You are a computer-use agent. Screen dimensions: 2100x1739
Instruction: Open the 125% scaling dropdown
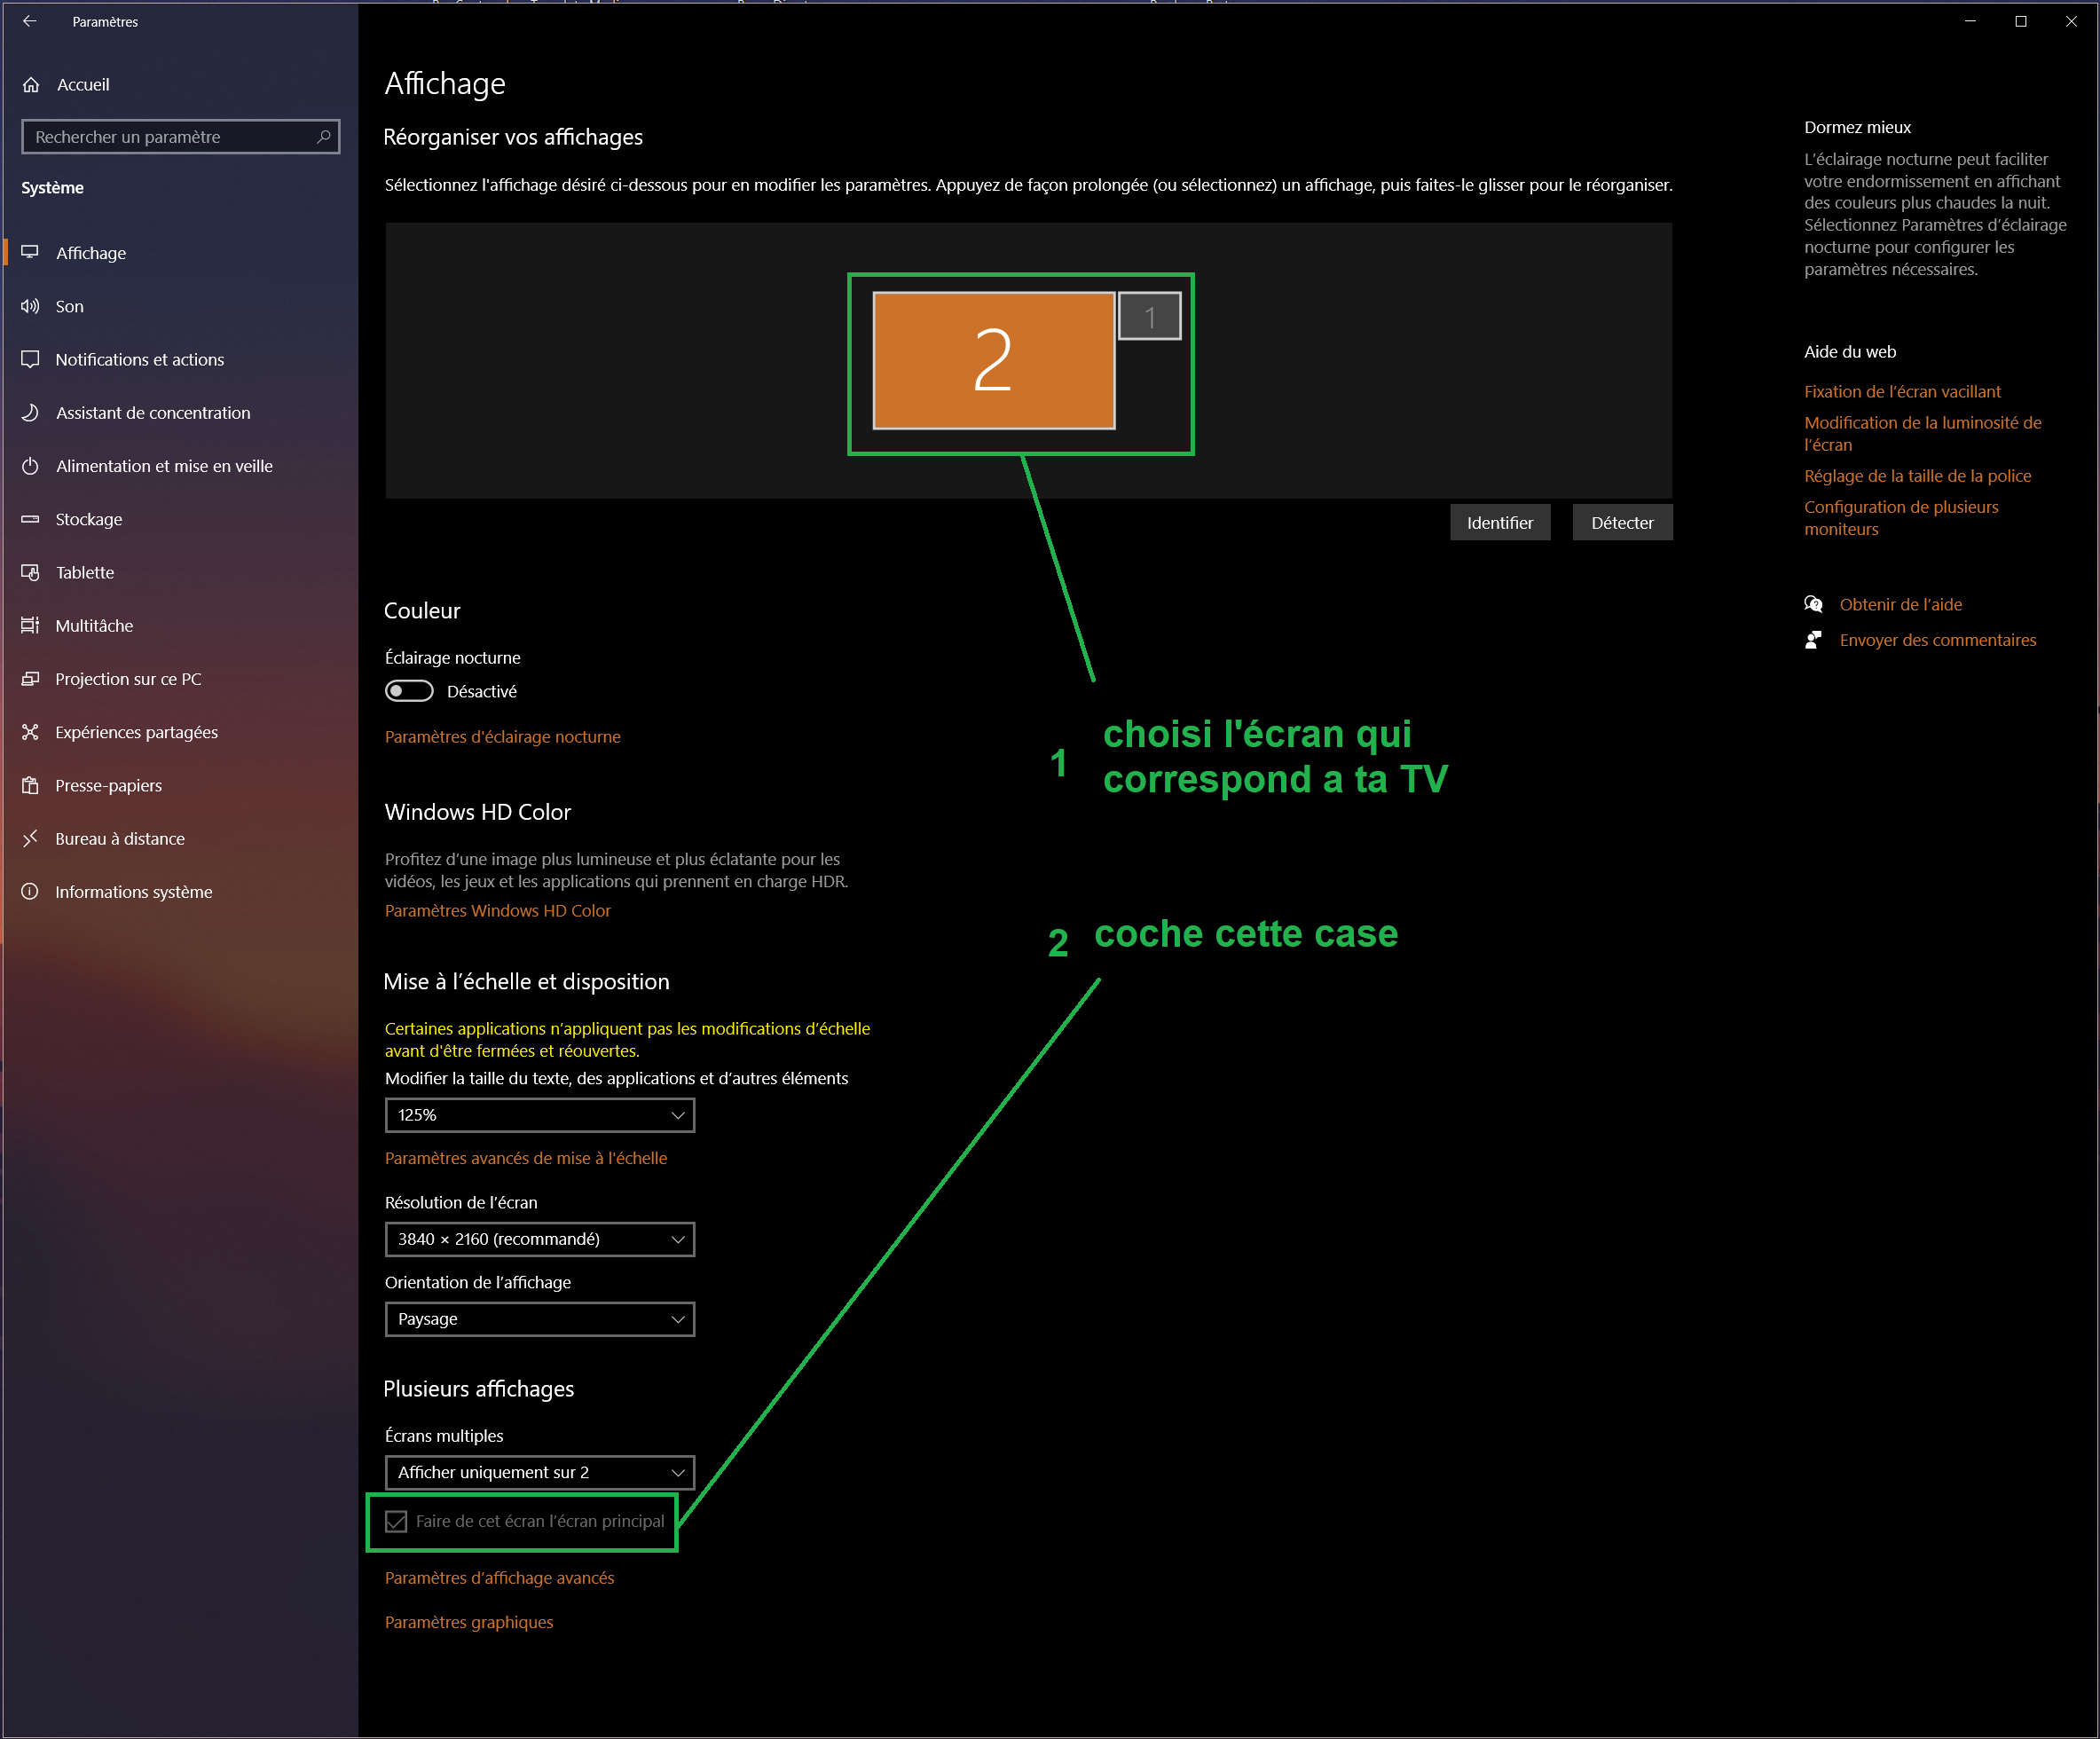540,1115
